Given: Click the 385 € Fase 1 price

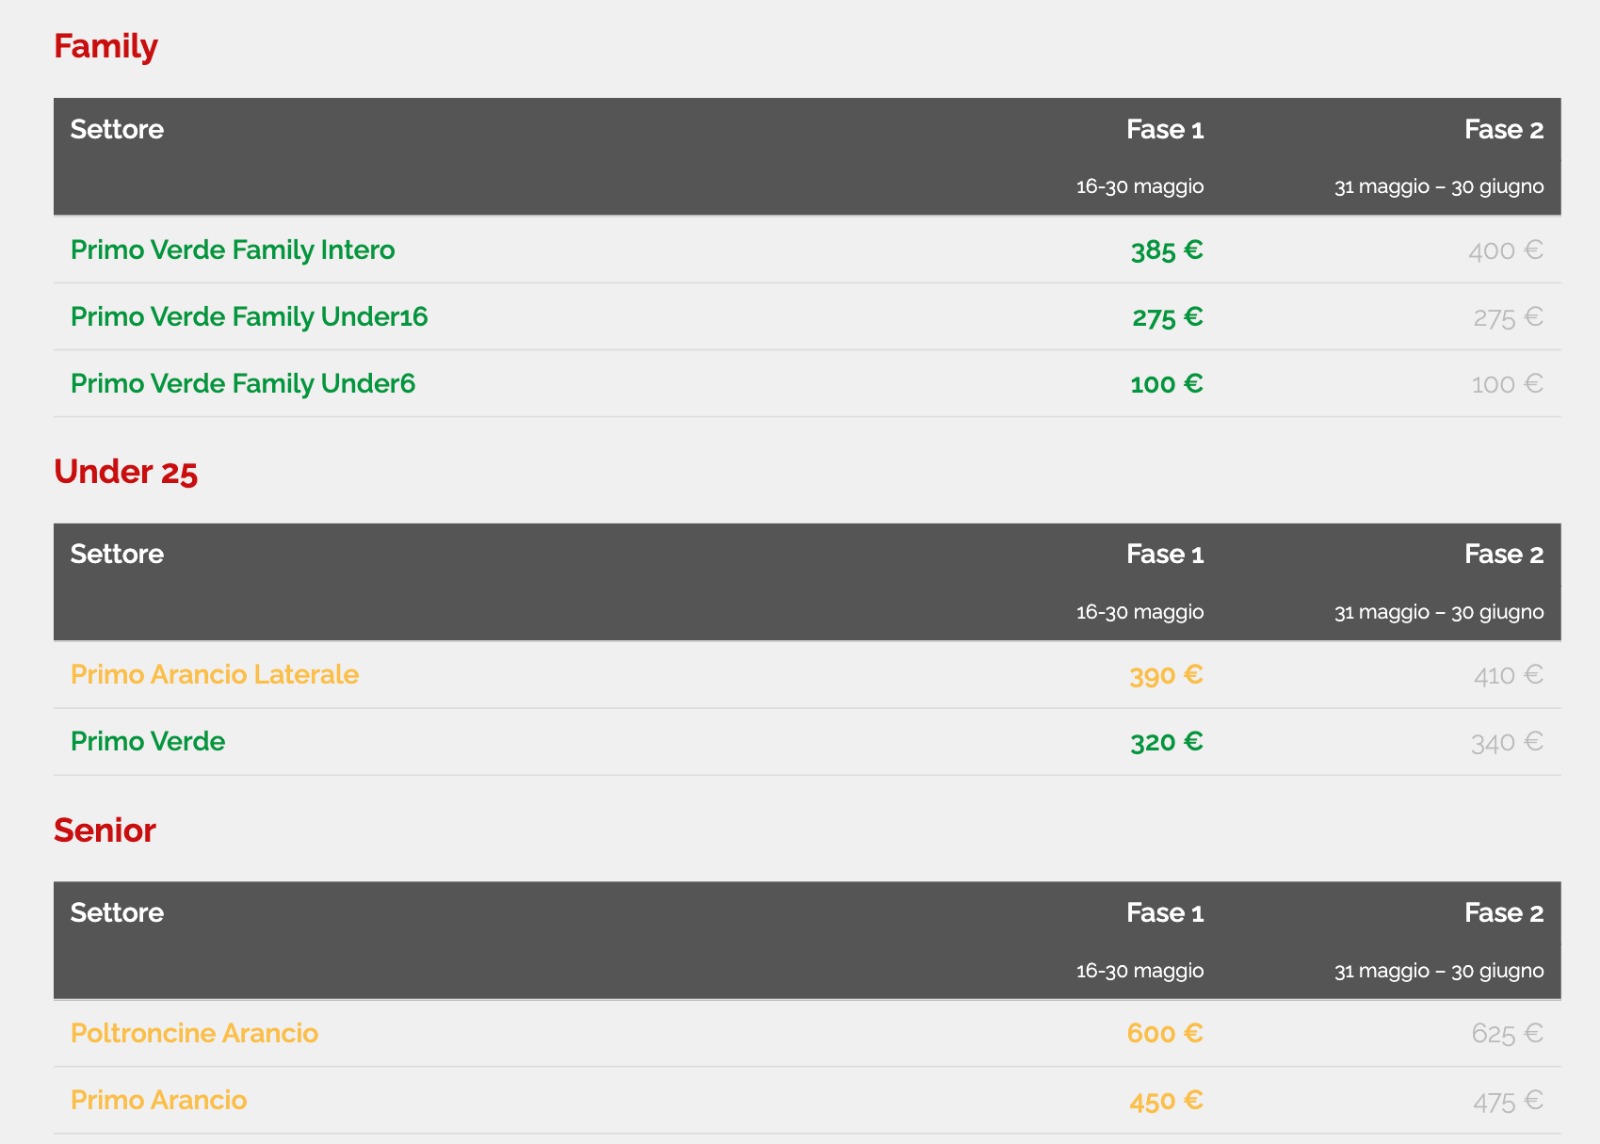Looking at the screenshot, I should (x=1166, y=250).
